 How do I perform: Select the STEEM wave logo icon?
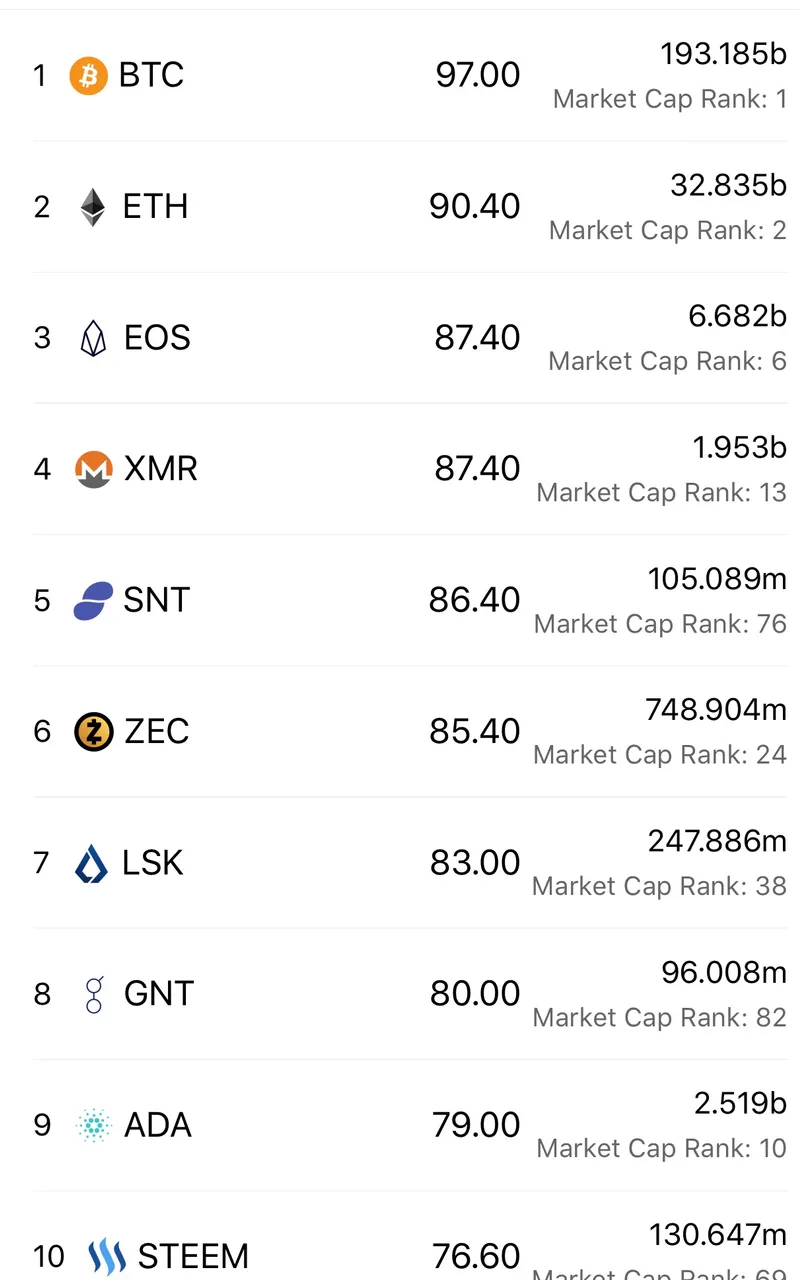click(107, 1257)
